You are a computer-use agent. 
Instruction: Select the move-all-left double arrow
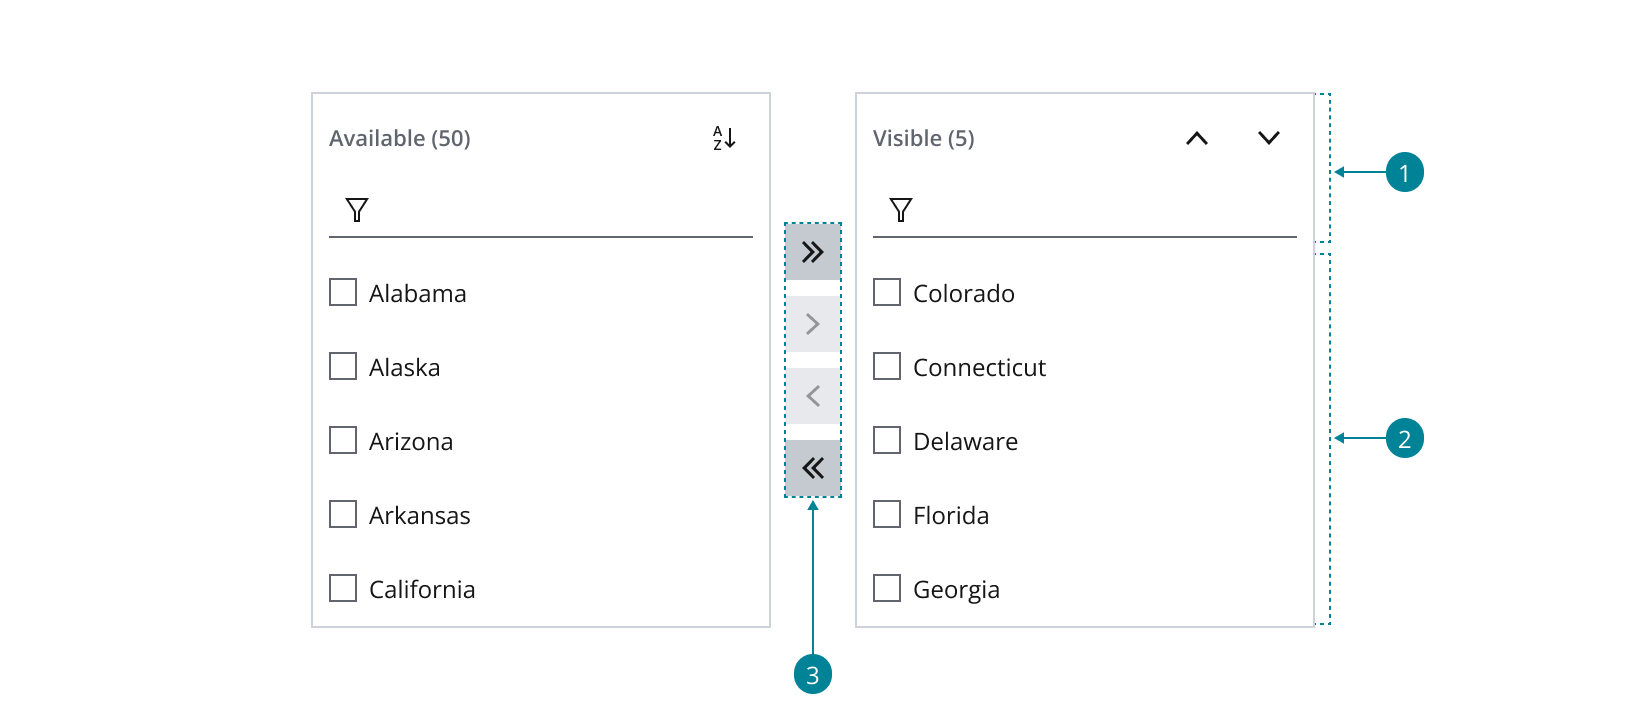click(813, 467)
